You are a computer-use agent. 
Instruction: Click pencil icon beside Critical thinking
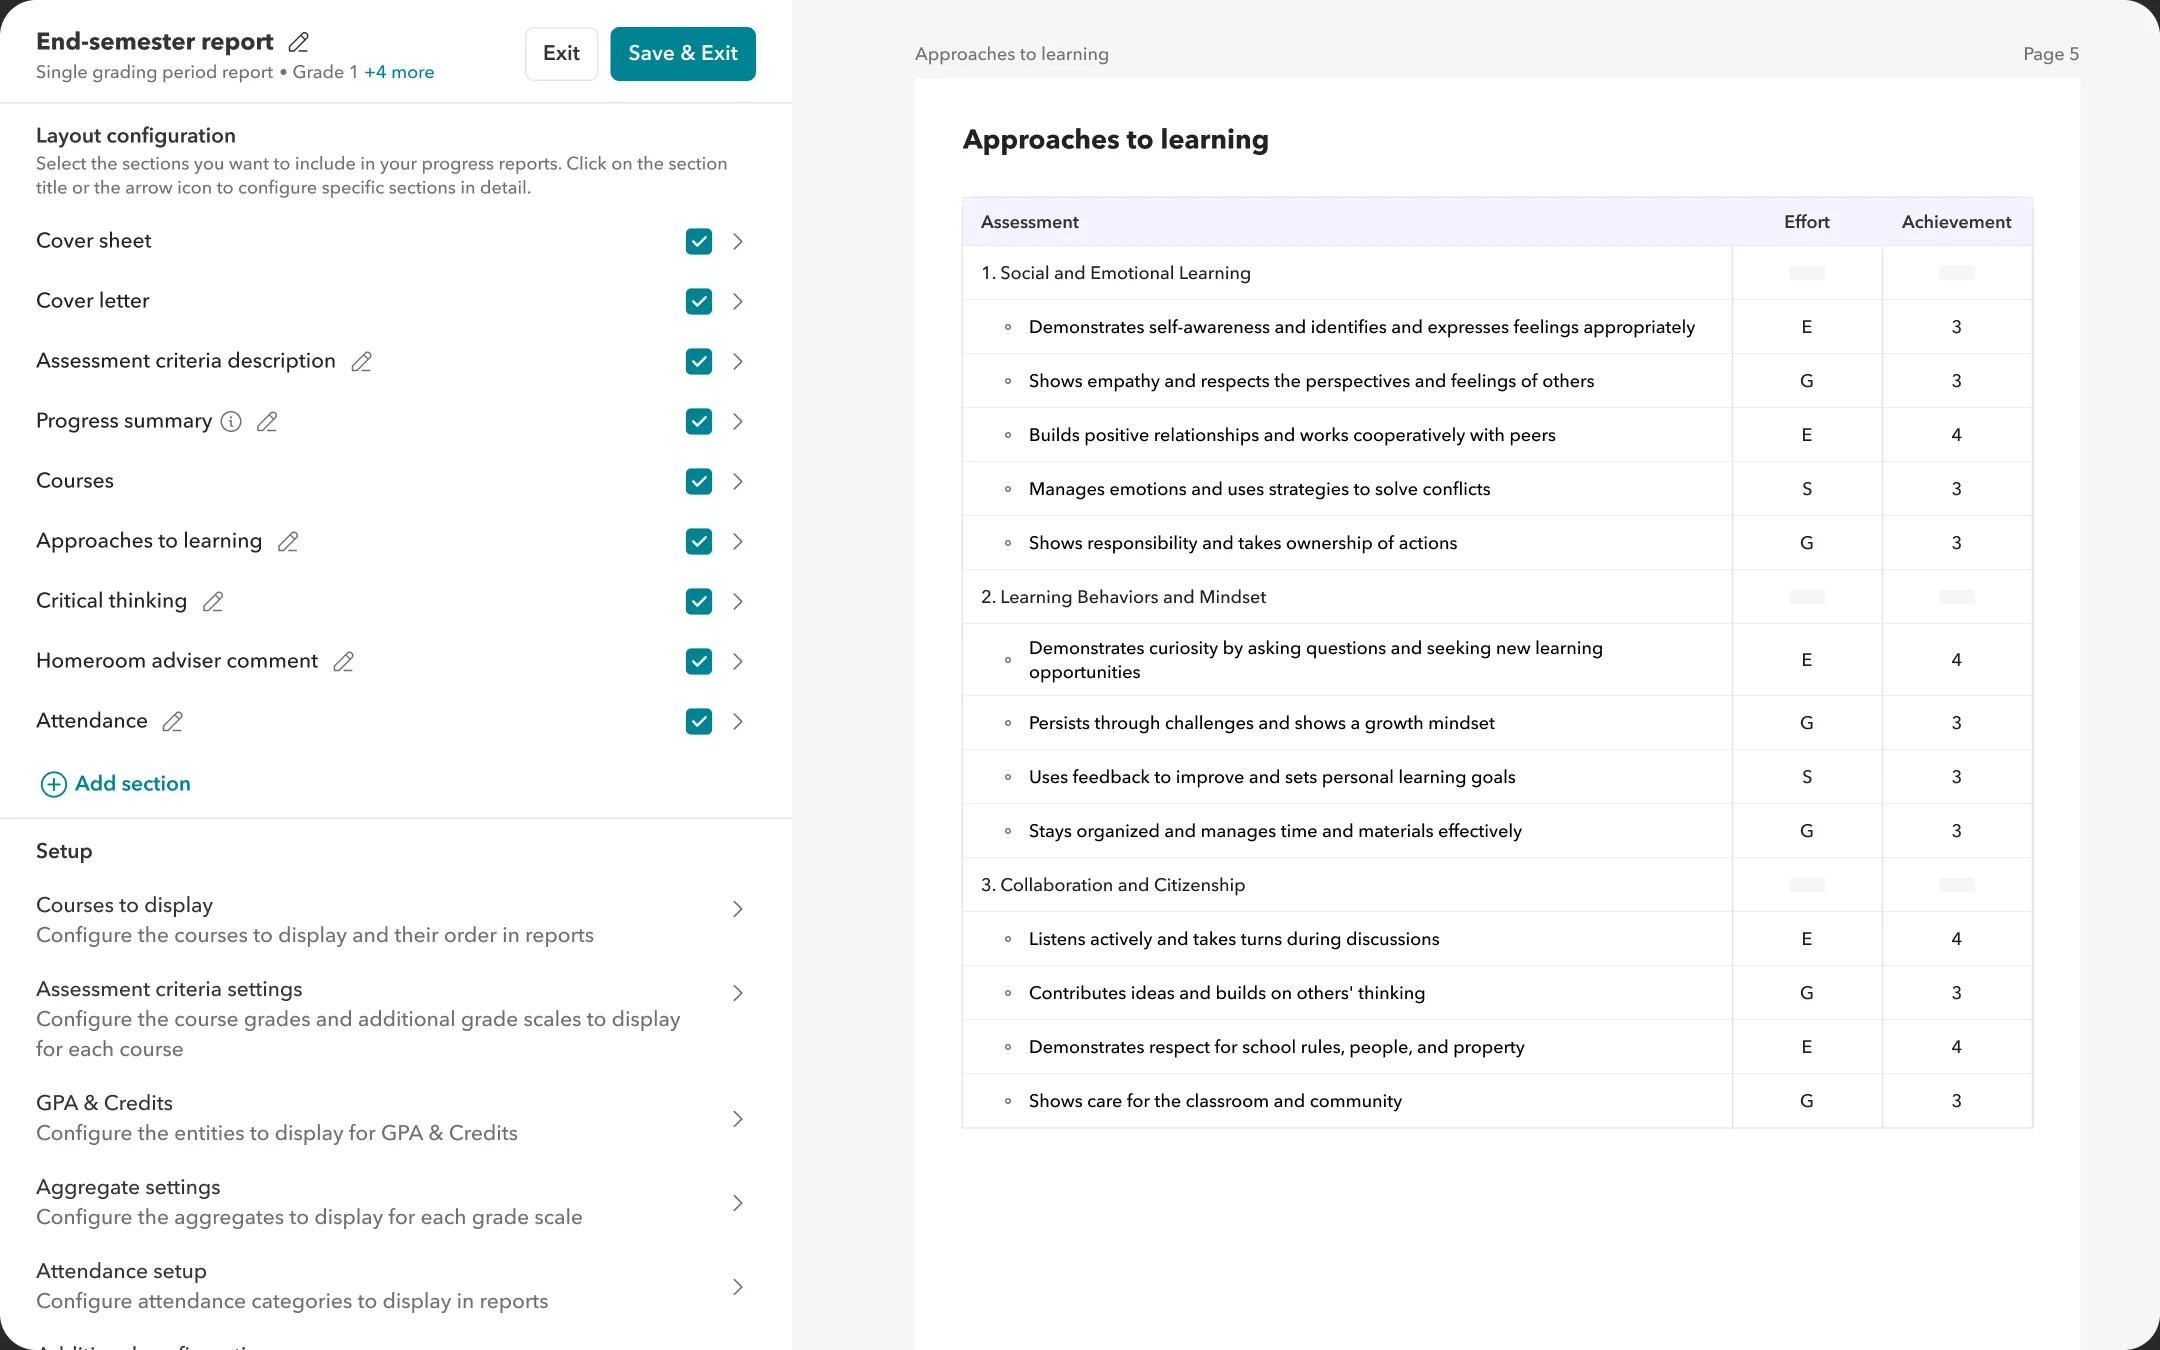tap(213, 601)
